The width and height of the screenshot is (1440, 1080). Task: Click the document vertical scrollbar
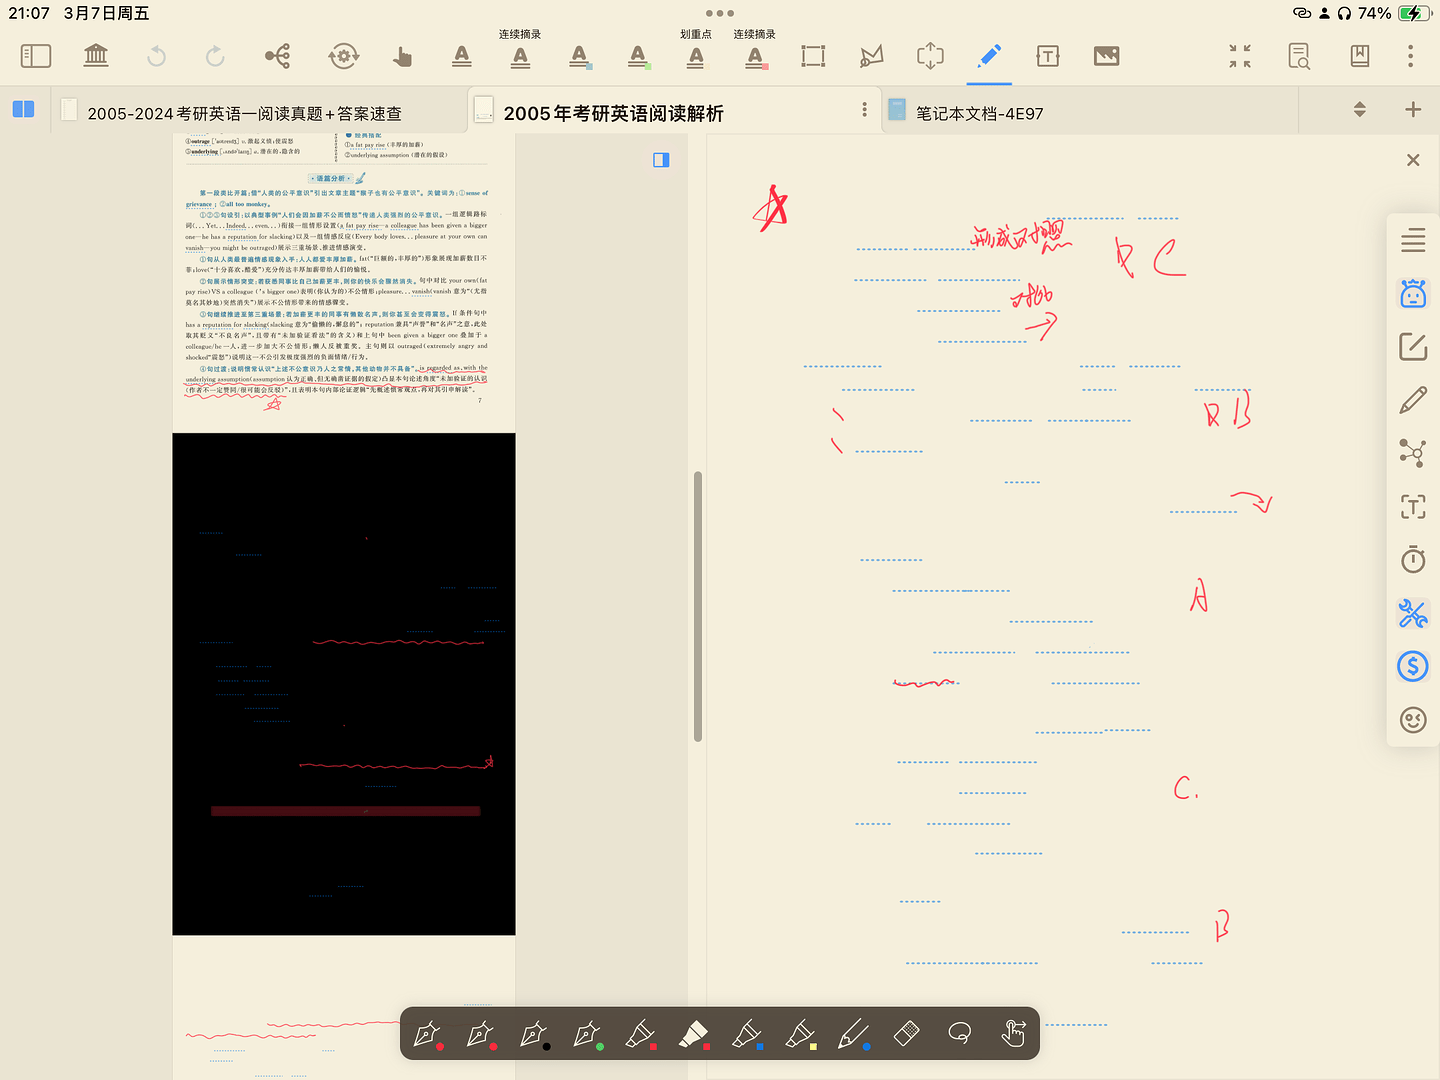point(698,606)
